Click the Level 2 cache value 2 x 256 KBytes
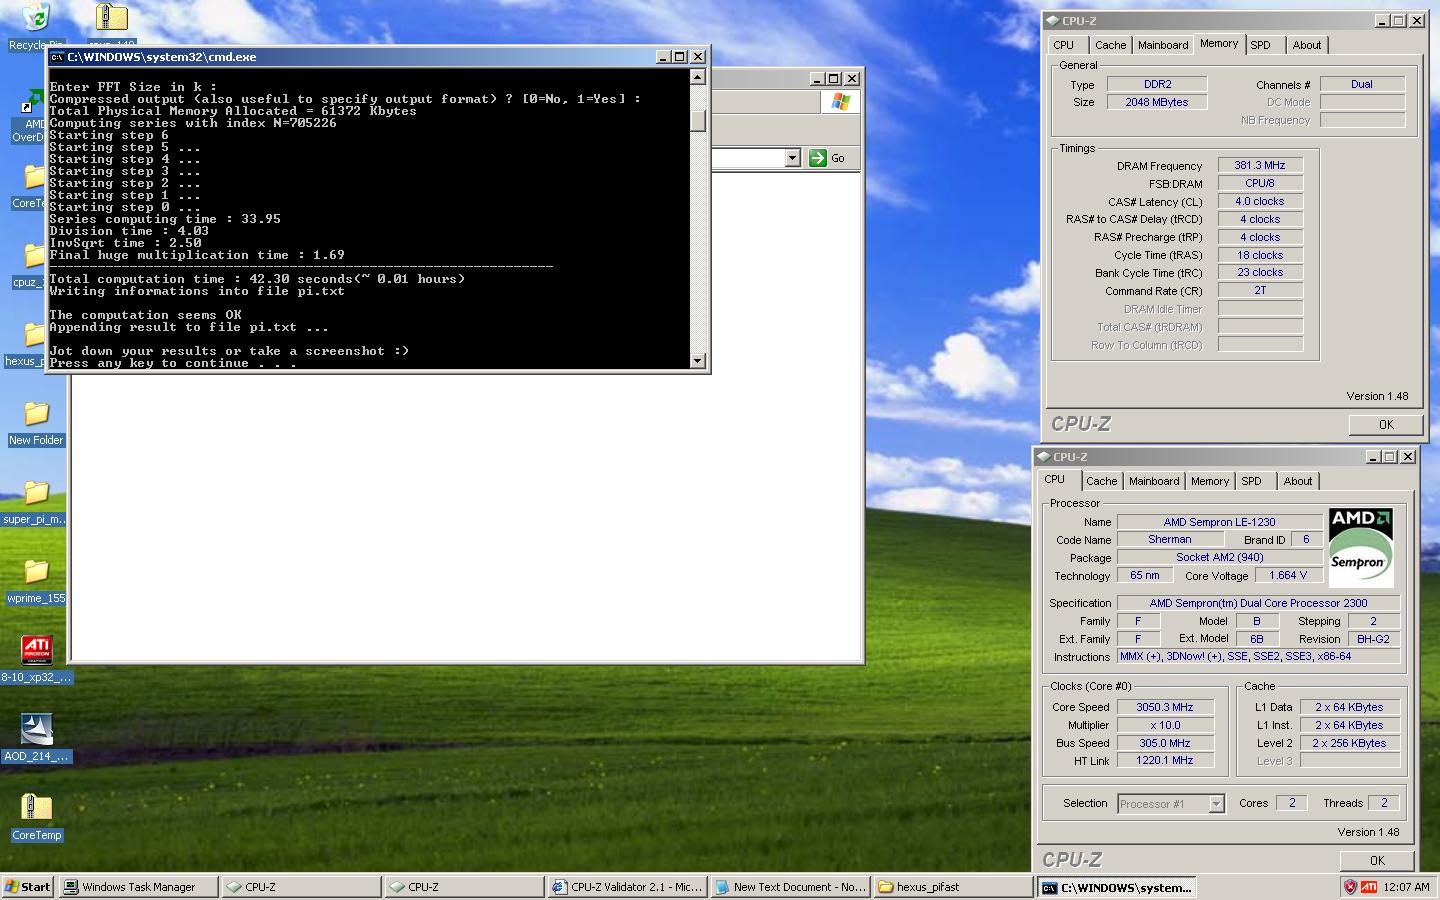This screenshot has width=1440, height=900. coord(1349,744)
